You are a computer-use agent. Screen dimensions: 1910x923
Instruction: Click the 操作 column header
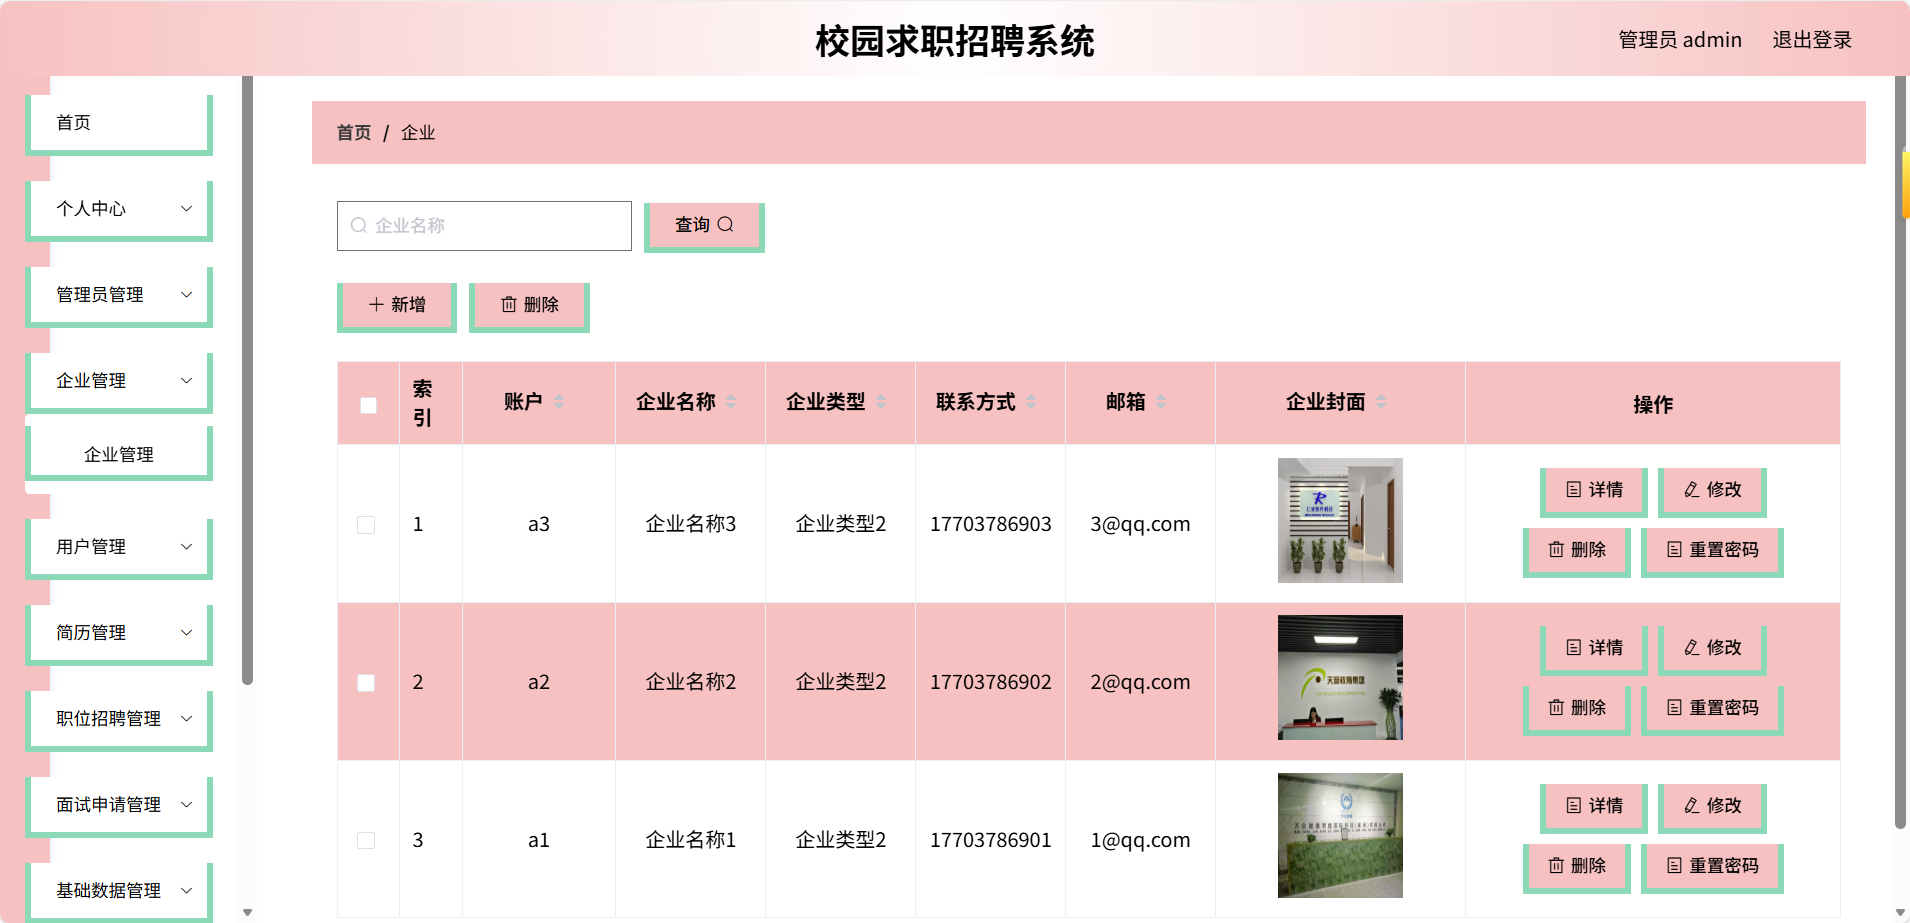(1653, 404)
